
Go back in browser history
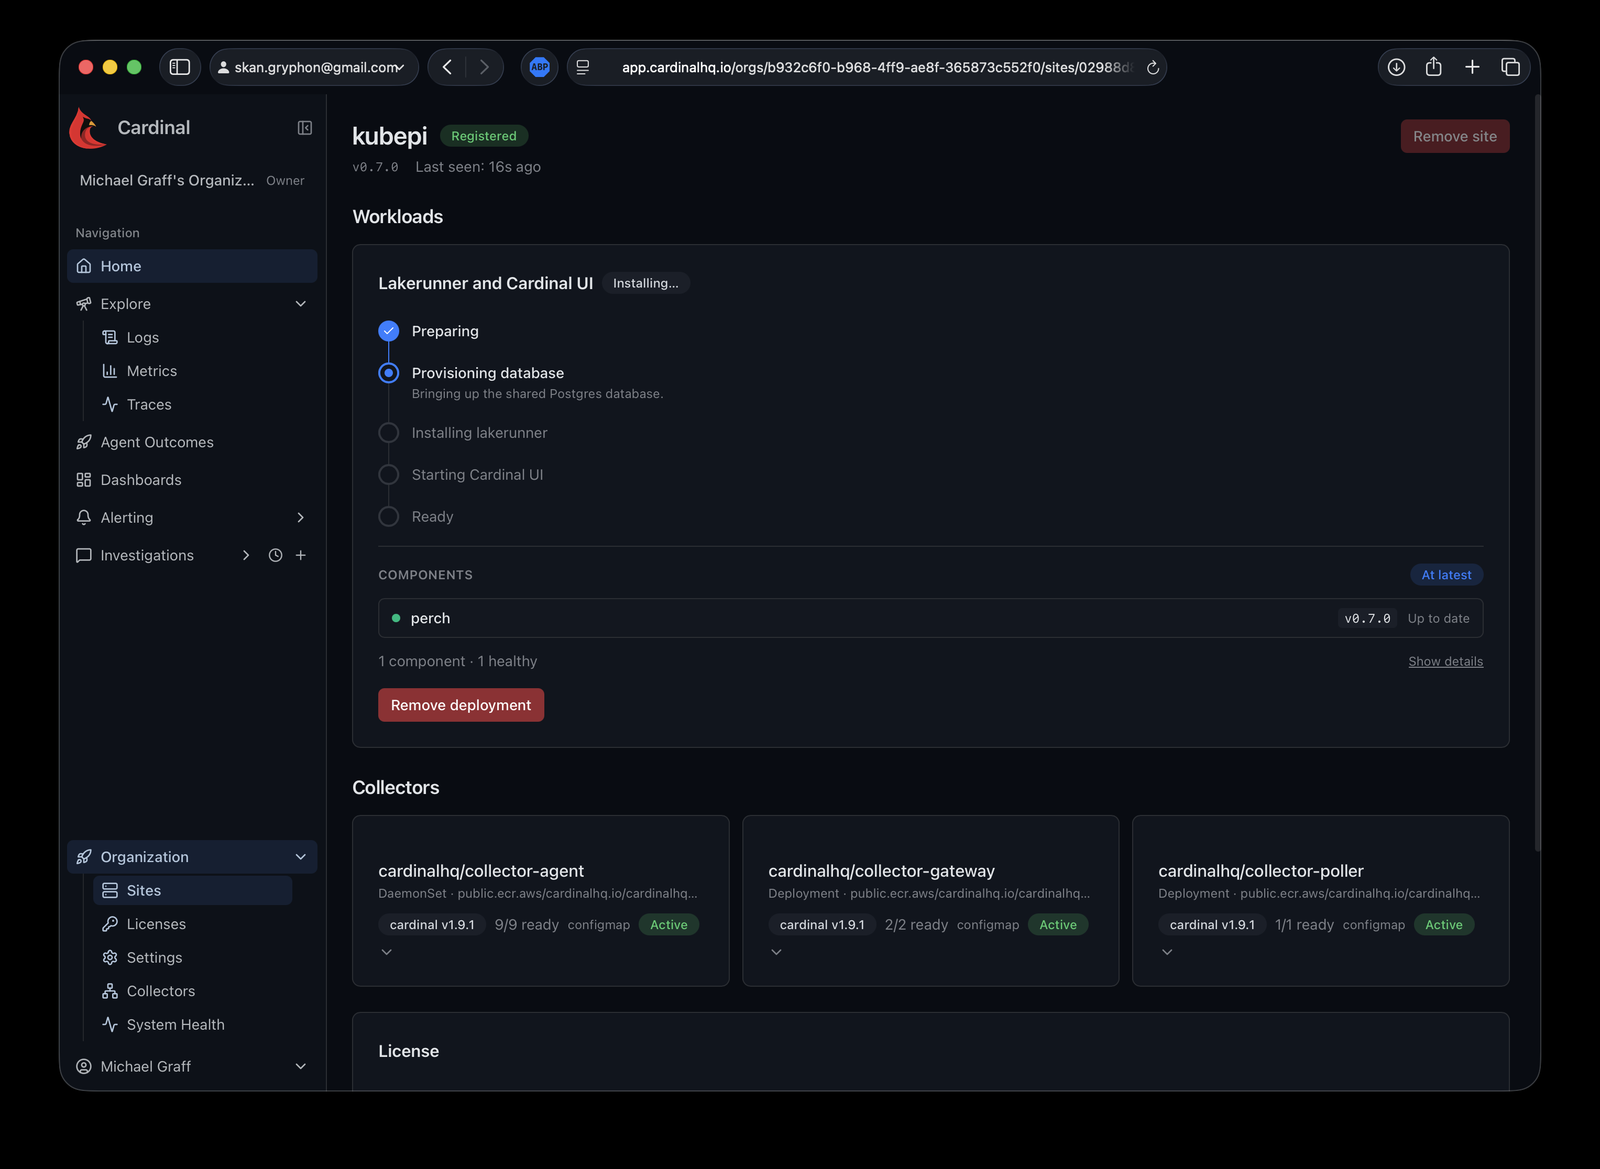point(447,67)
